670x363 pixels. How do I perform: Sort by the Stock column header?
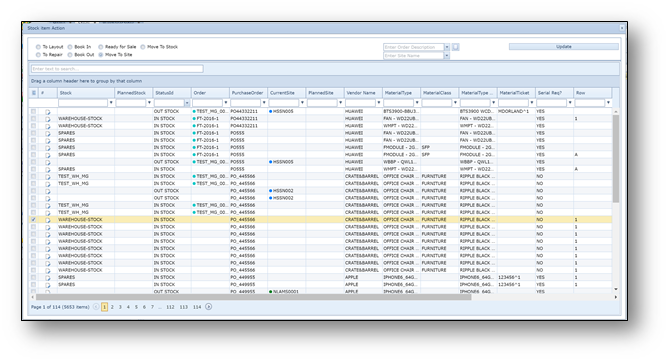(86, 93)
